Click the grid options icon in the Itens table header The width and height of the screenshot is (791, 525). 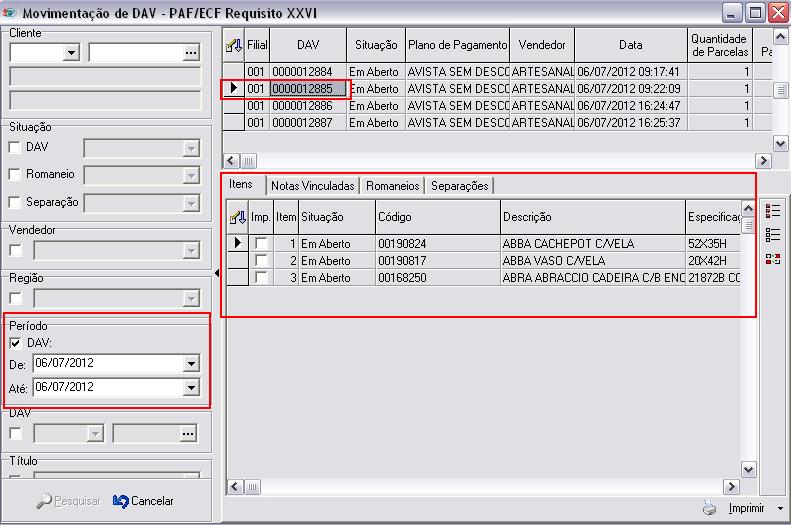(238, 217)
